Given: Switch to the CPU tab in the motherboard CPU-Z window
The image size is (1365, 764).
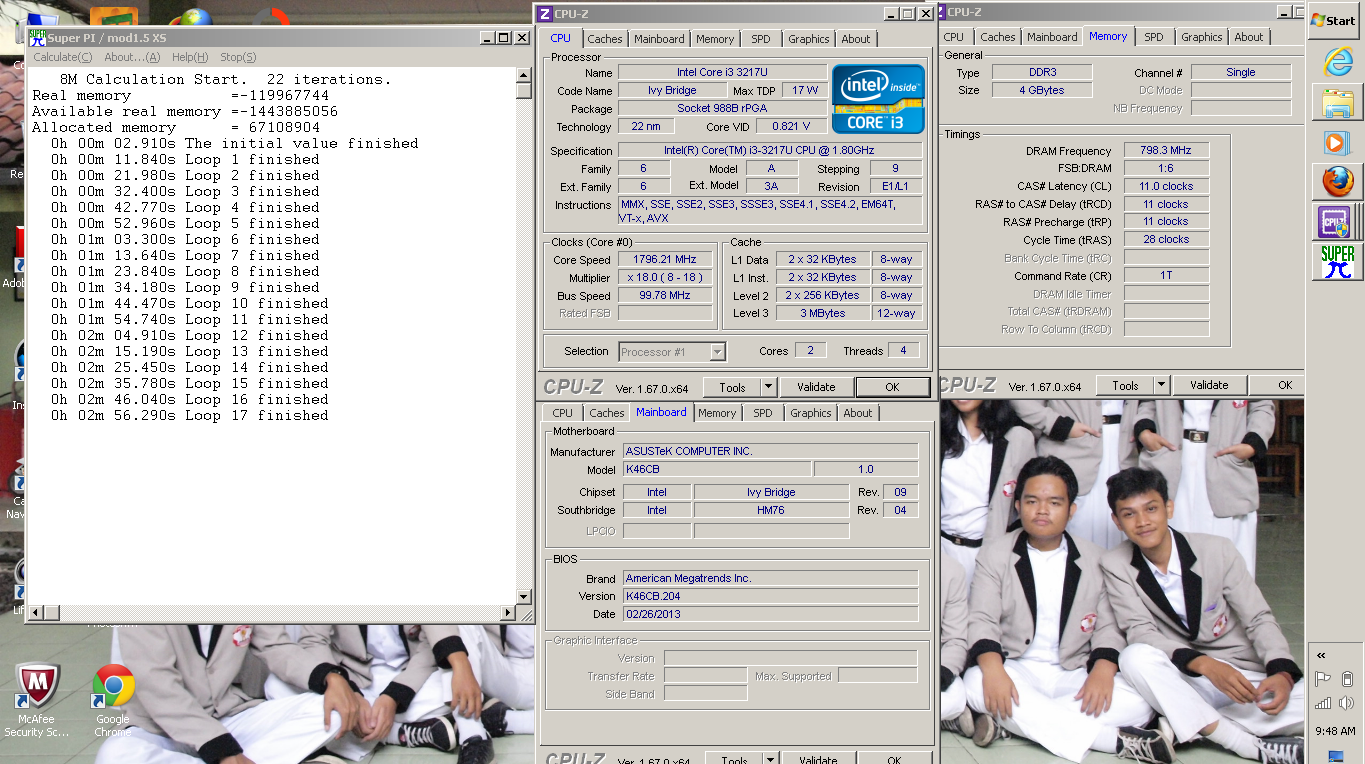Looking at the screenshot, I should [562, 413].
